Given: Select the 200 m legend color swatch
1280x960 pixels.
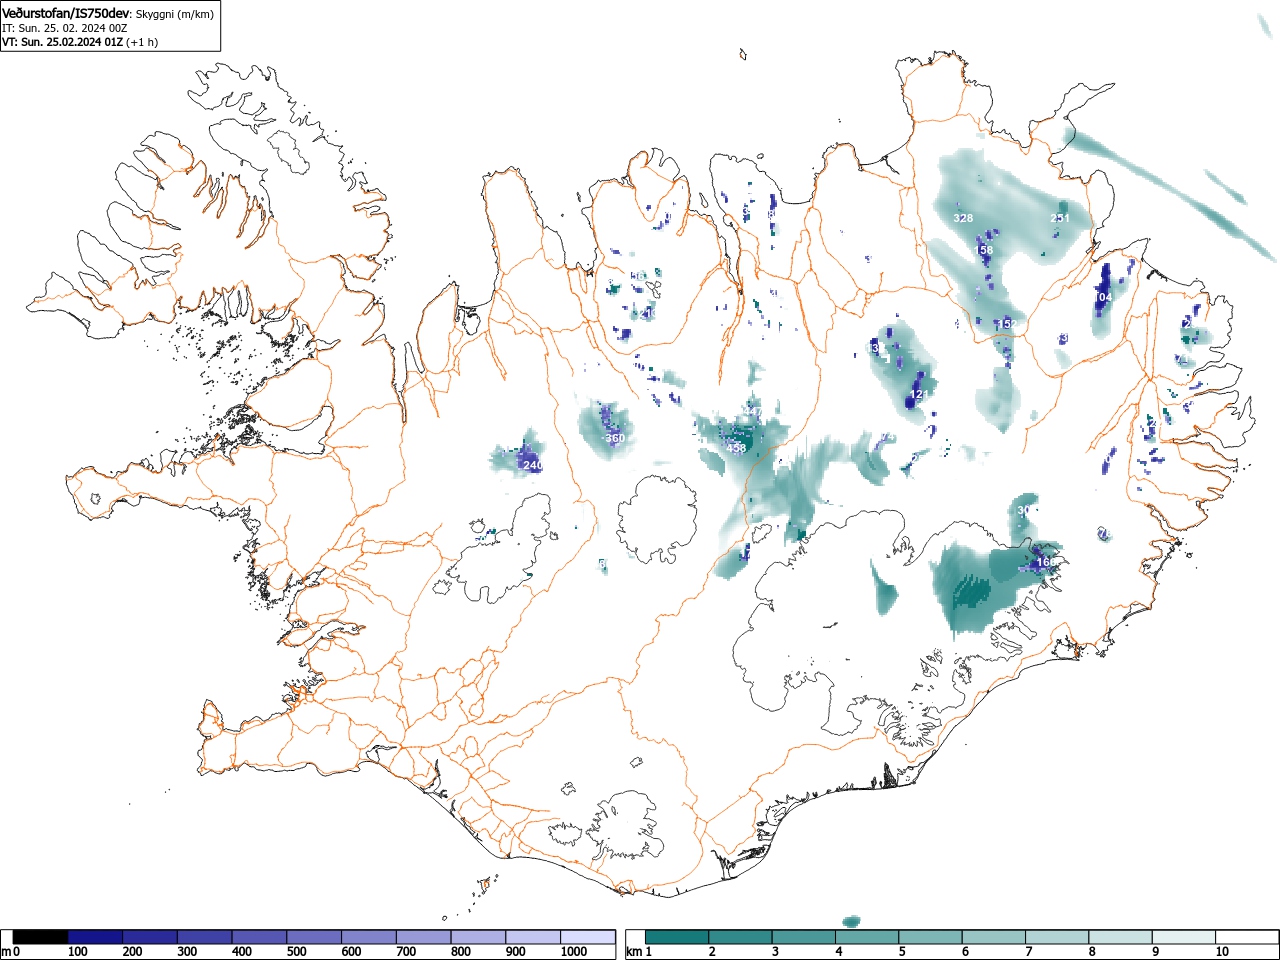Looking at the screenshot, I should tap(150, 937).
